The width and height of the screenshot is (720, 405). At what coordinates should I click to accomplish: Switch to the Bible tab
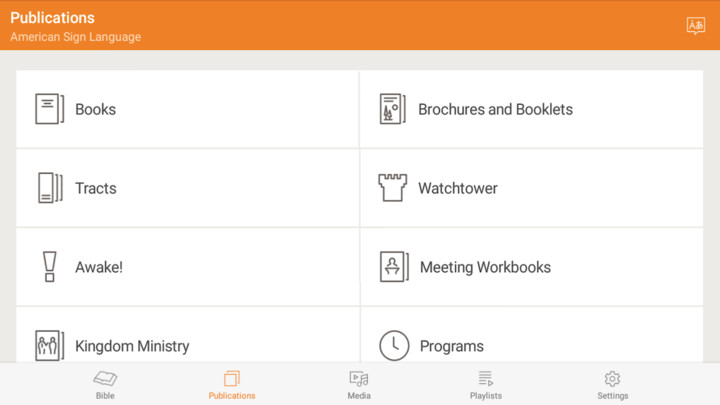pos(105,384)
